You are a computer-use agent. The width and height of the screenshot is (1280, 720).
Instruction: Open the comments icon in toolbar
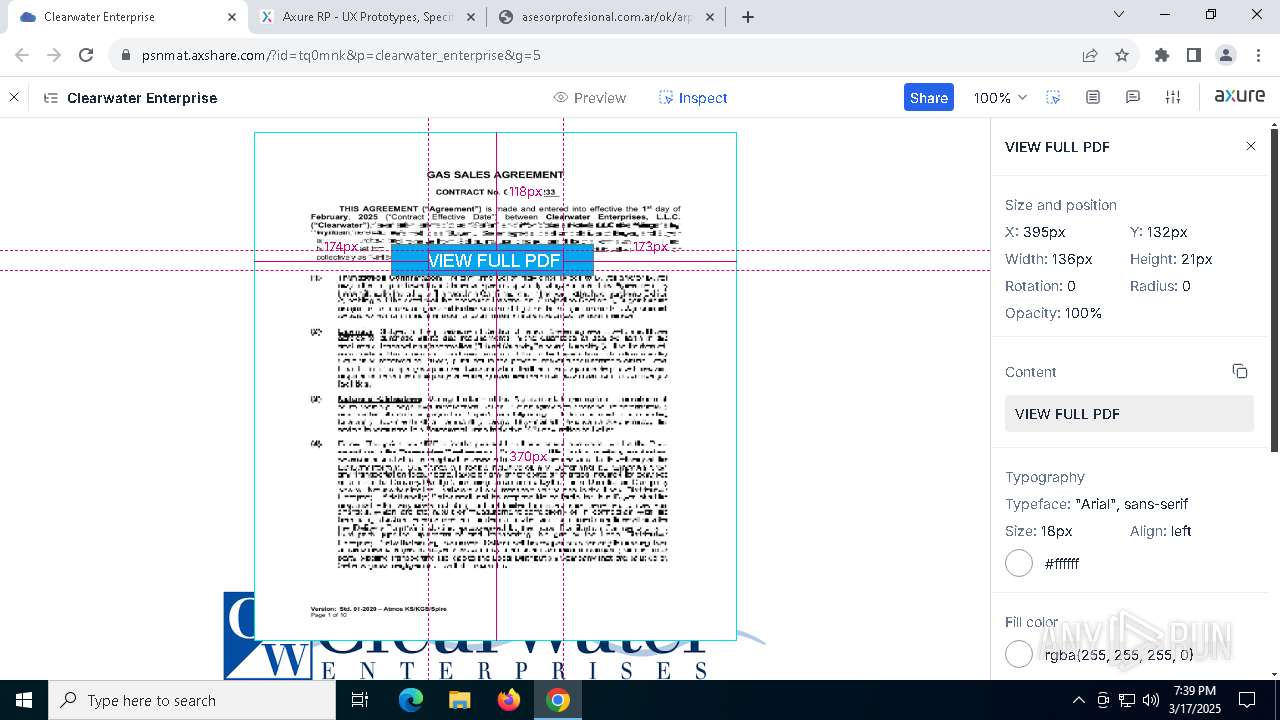pos(1133,98)
